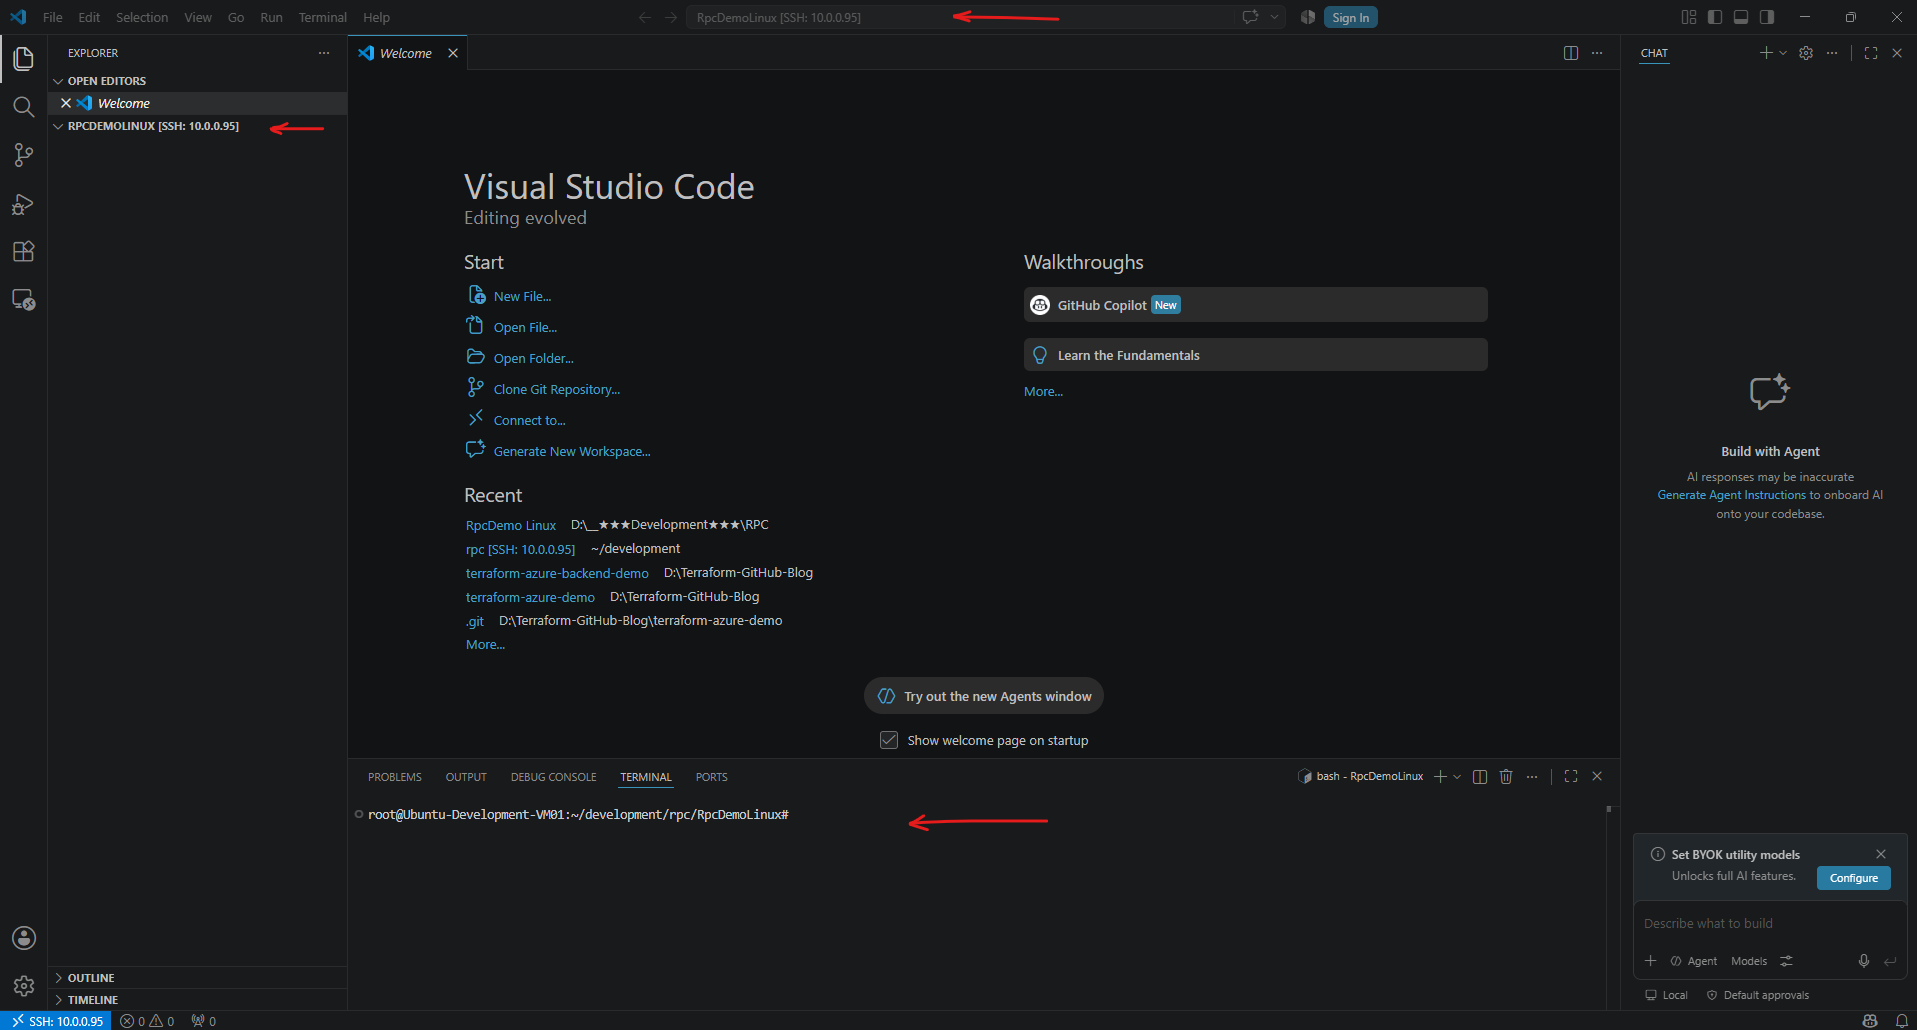Click Sign In button
The height and width of the screenshot is (1030, 1917).
coord(1350,17)
